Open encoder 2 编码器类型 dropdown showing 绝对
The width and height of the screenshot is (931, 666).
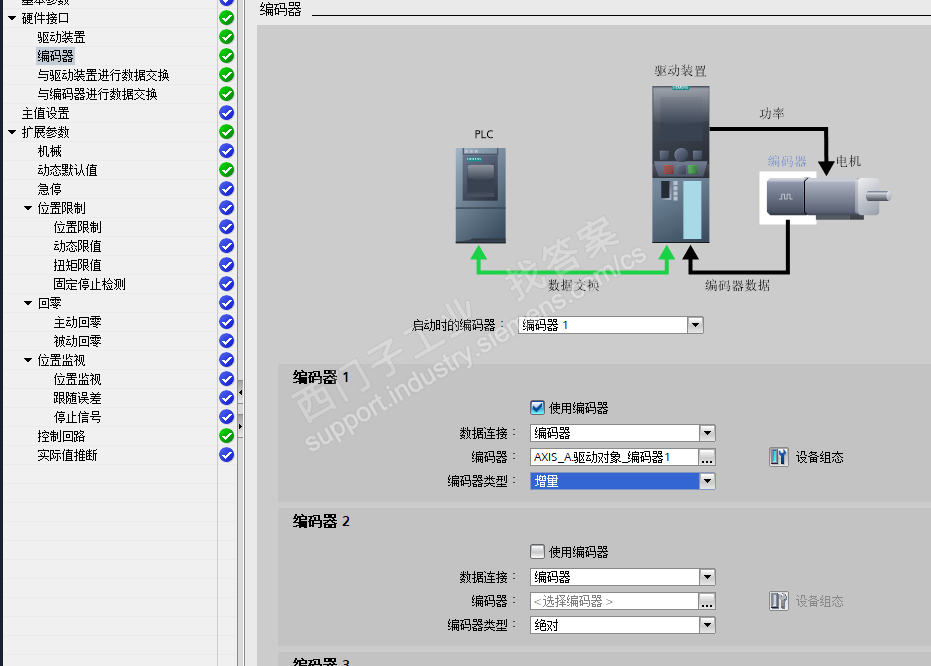tap(707, 625)
